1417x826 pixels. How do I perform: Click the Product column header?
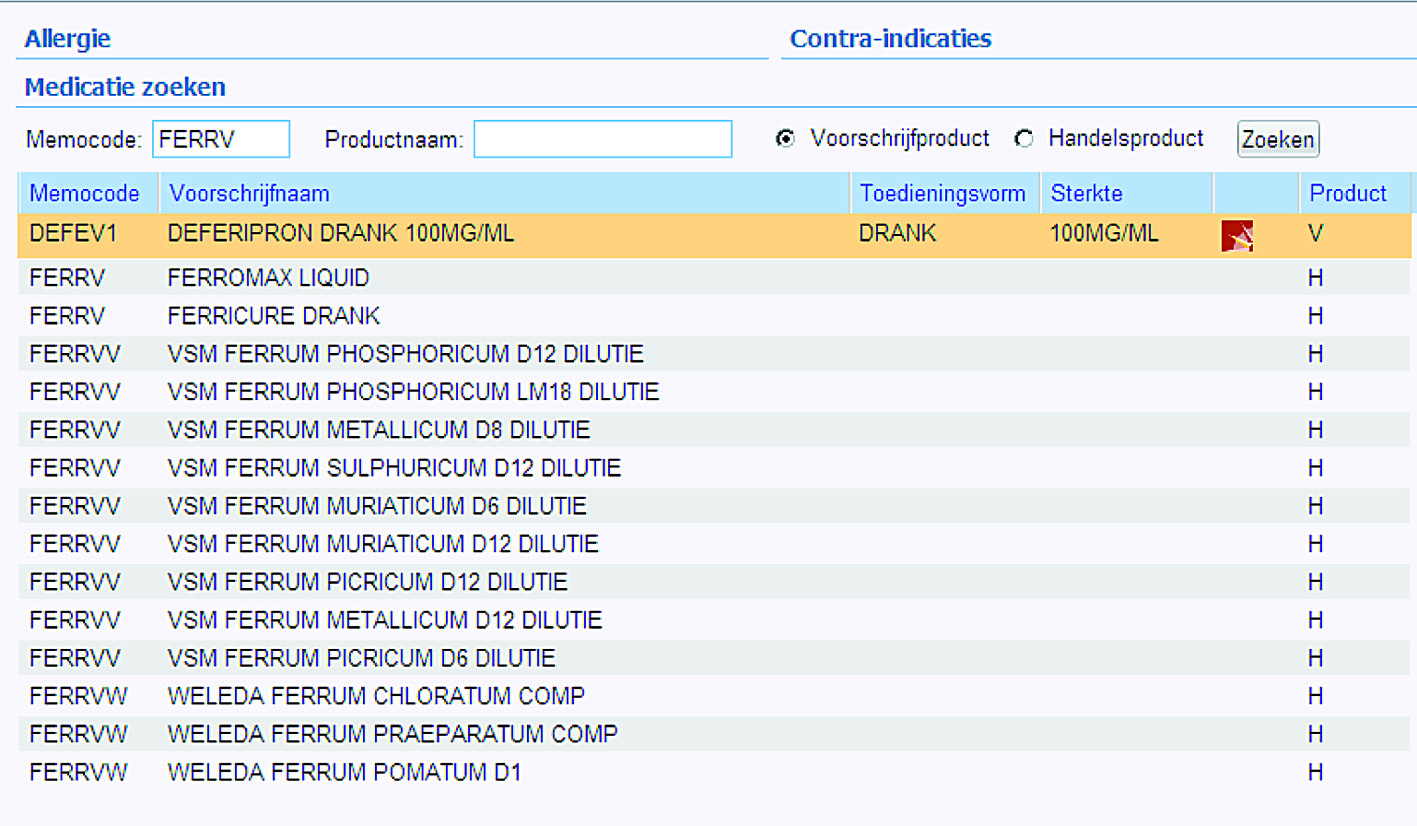tap(1348, 193)
